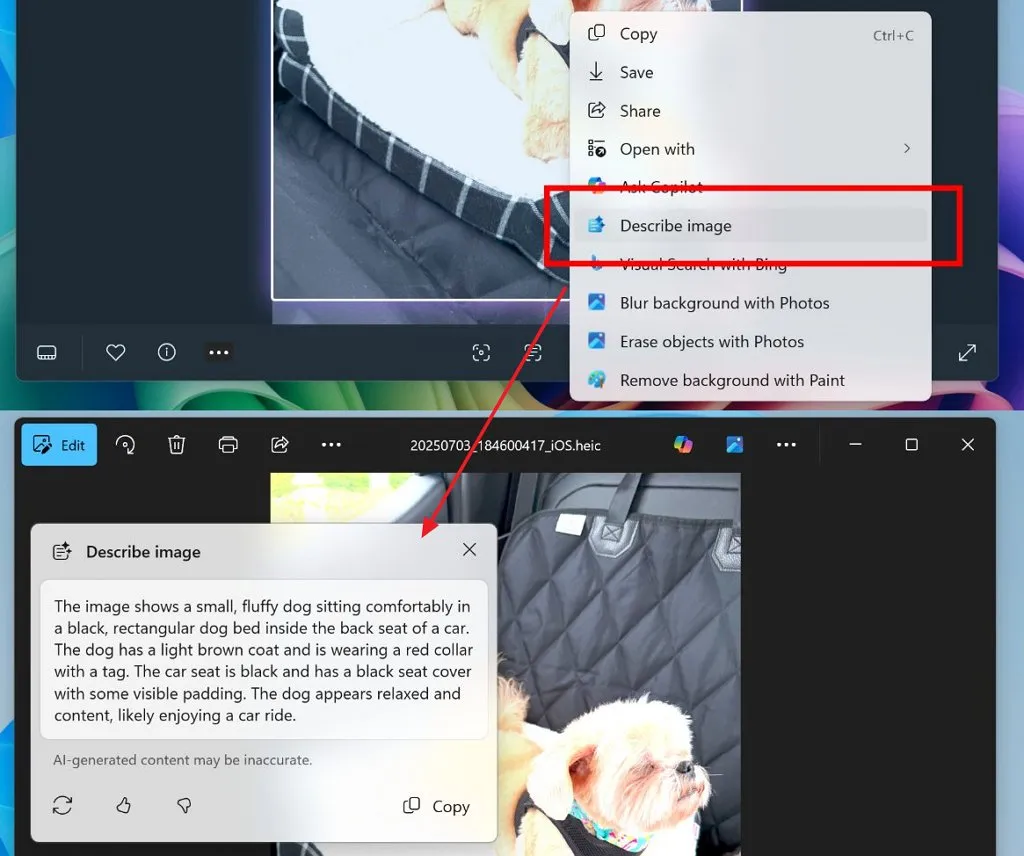Open the See more menu in the viewer toolbar
The image size is (1024, 856).
click(218, 352)
